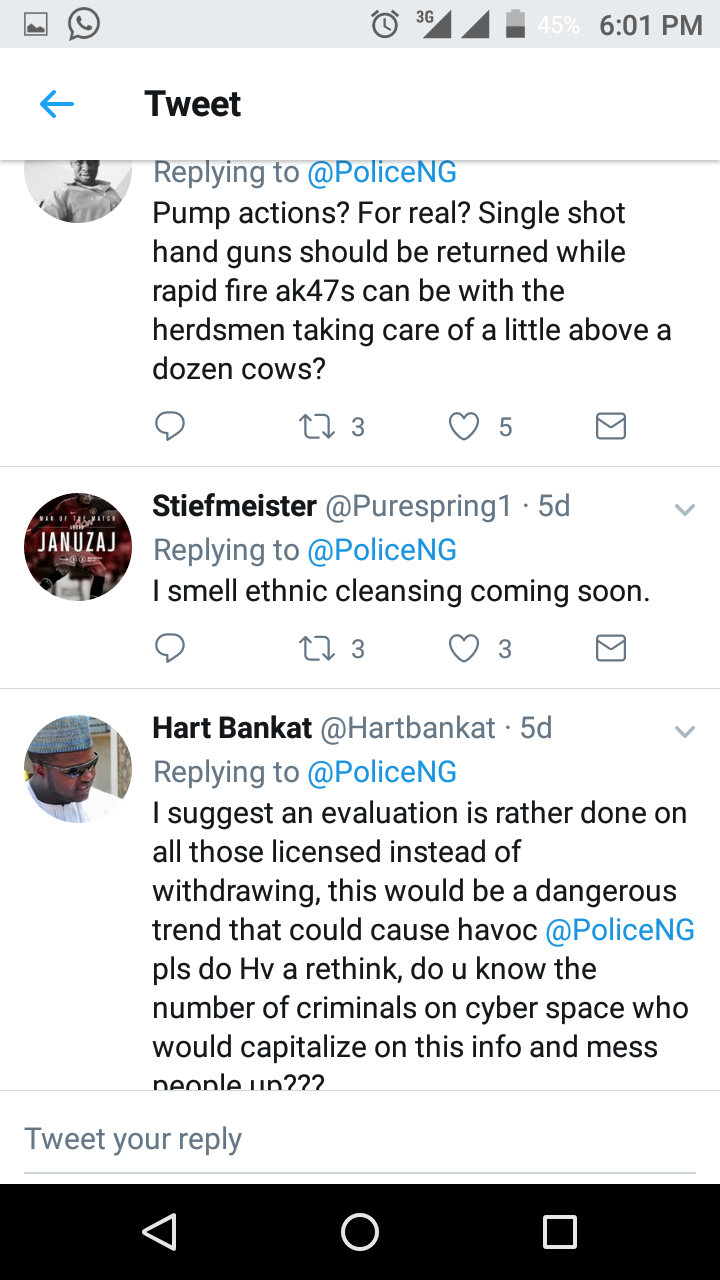720x1280 pixels.
Task: Open Hart Bankat username link
Action: 232,728
